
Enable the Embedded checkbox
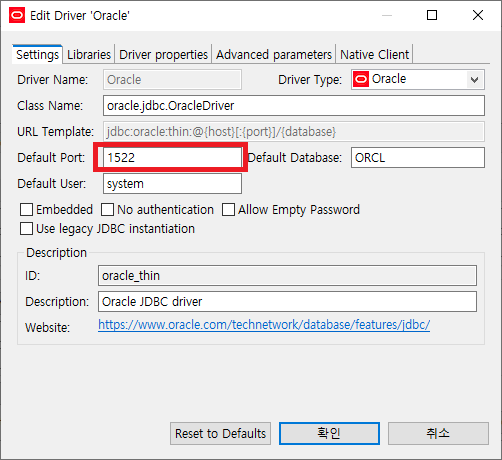[x=26, y=210]
